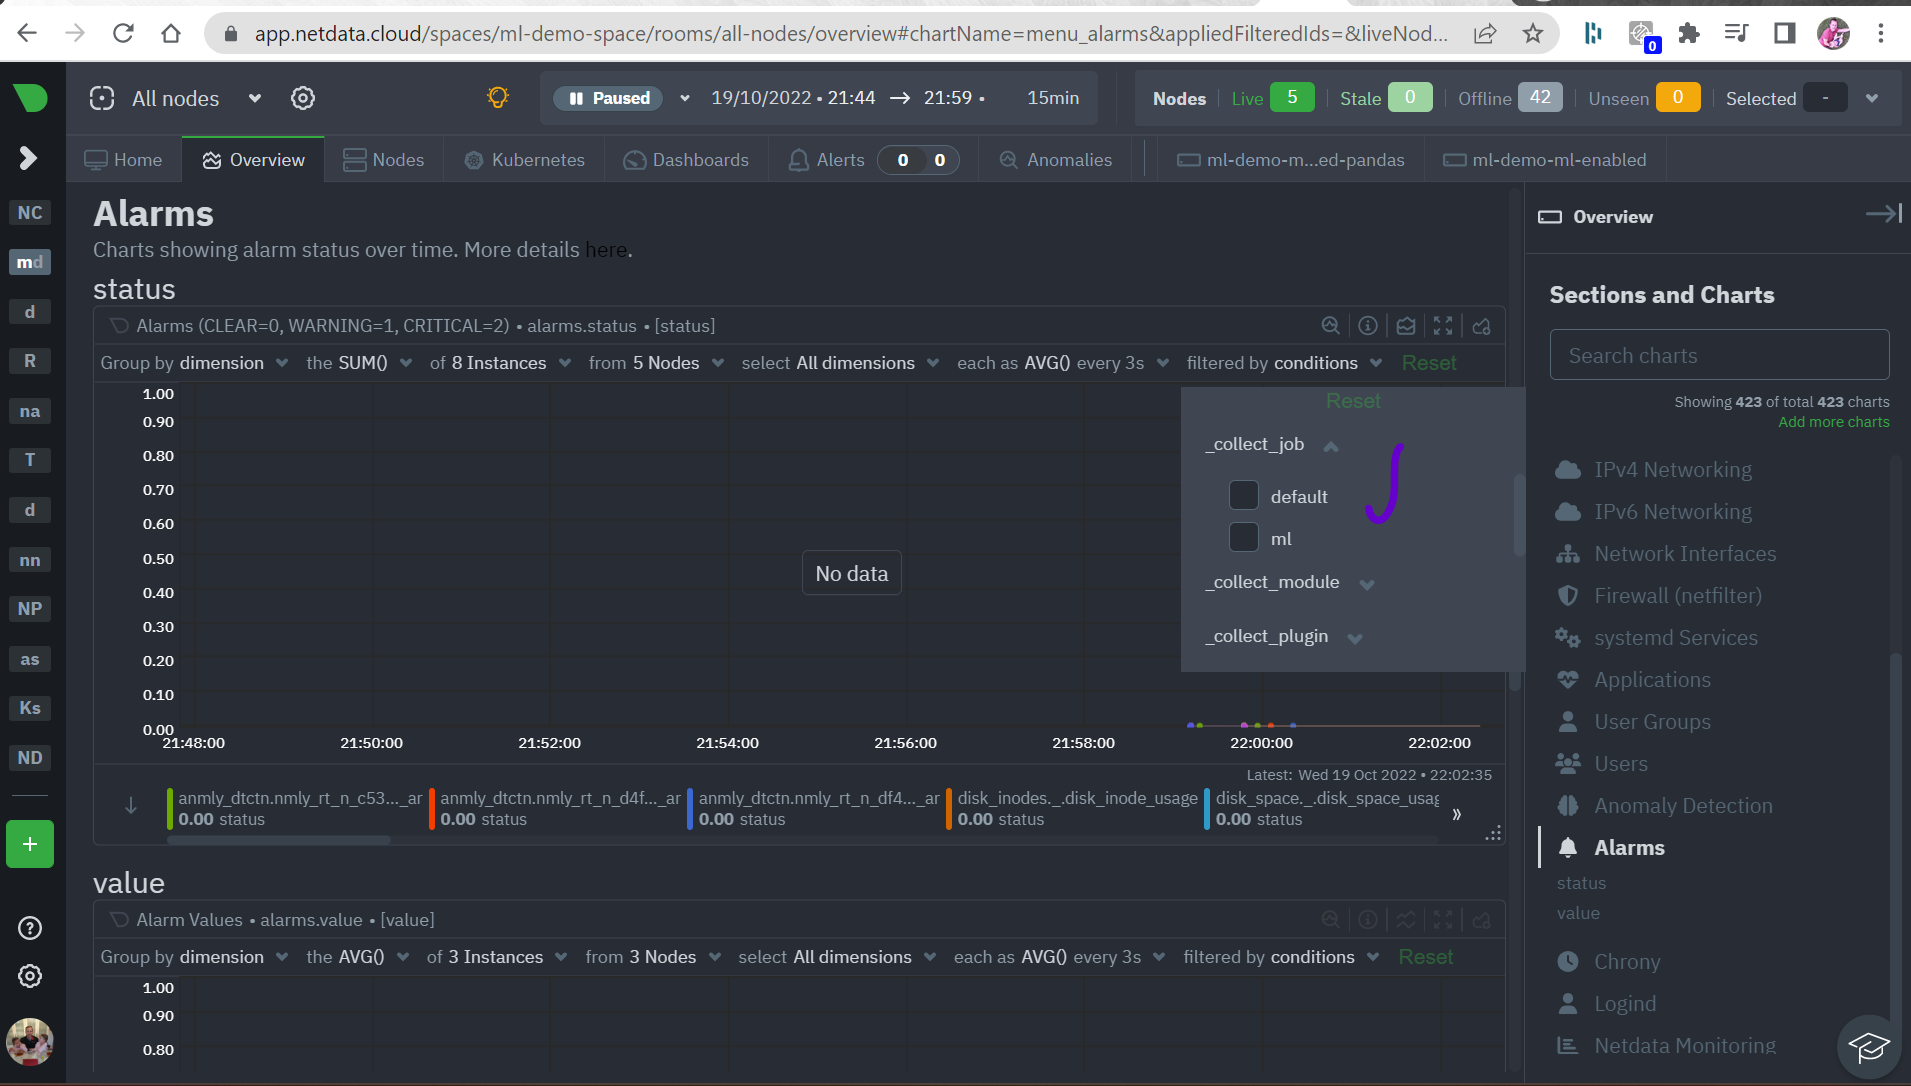This screenshot has width=1911, height=1086.
Task: Enable the default checkbox under _collect_job
Action: click(1243, 495)
